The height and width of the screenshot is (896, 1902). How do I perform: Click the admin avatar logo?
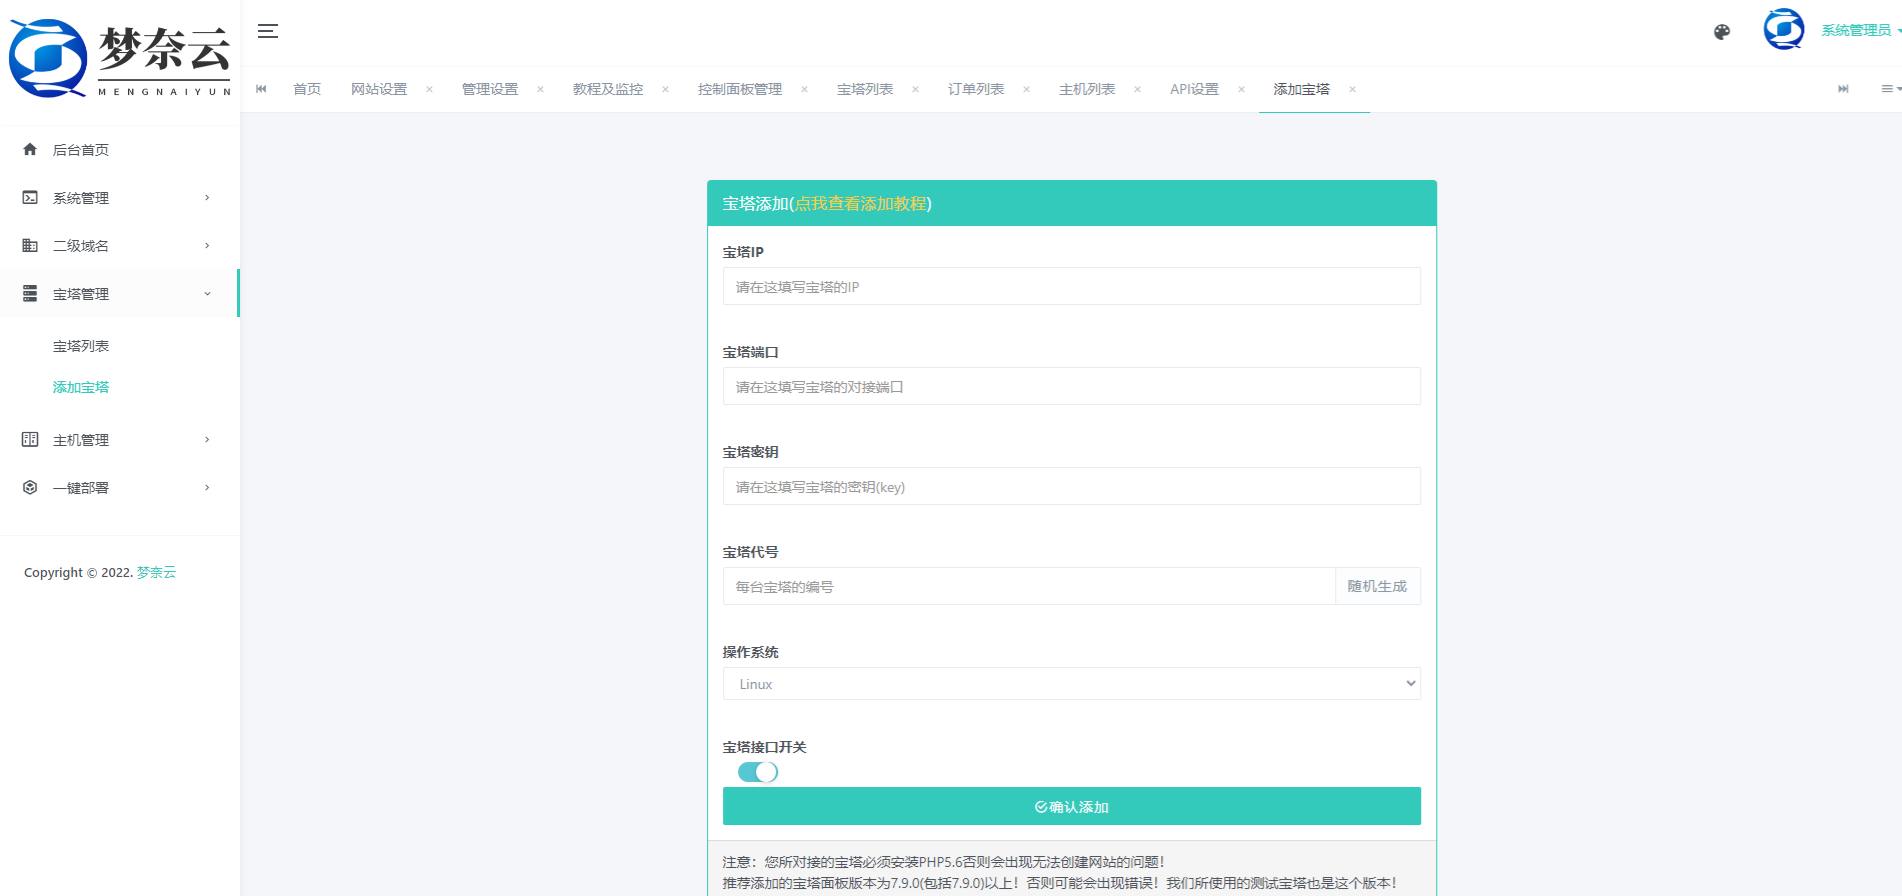click(x=1783, y=29)
